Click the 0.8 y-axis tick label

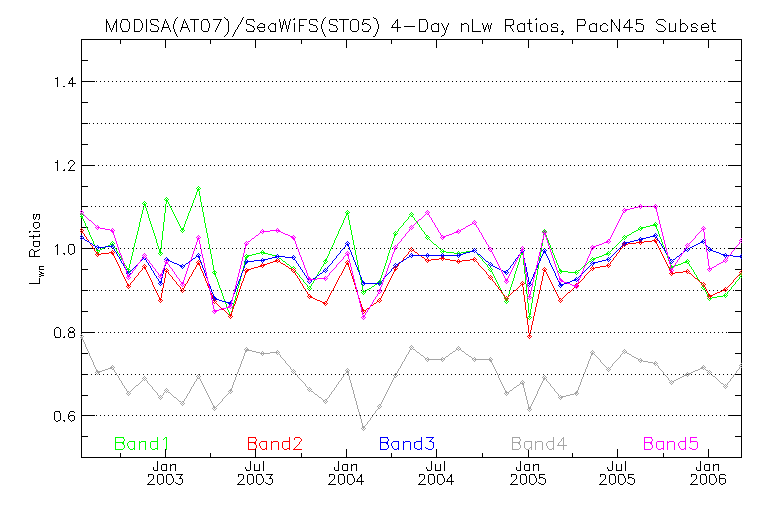[x=65, y=333]
